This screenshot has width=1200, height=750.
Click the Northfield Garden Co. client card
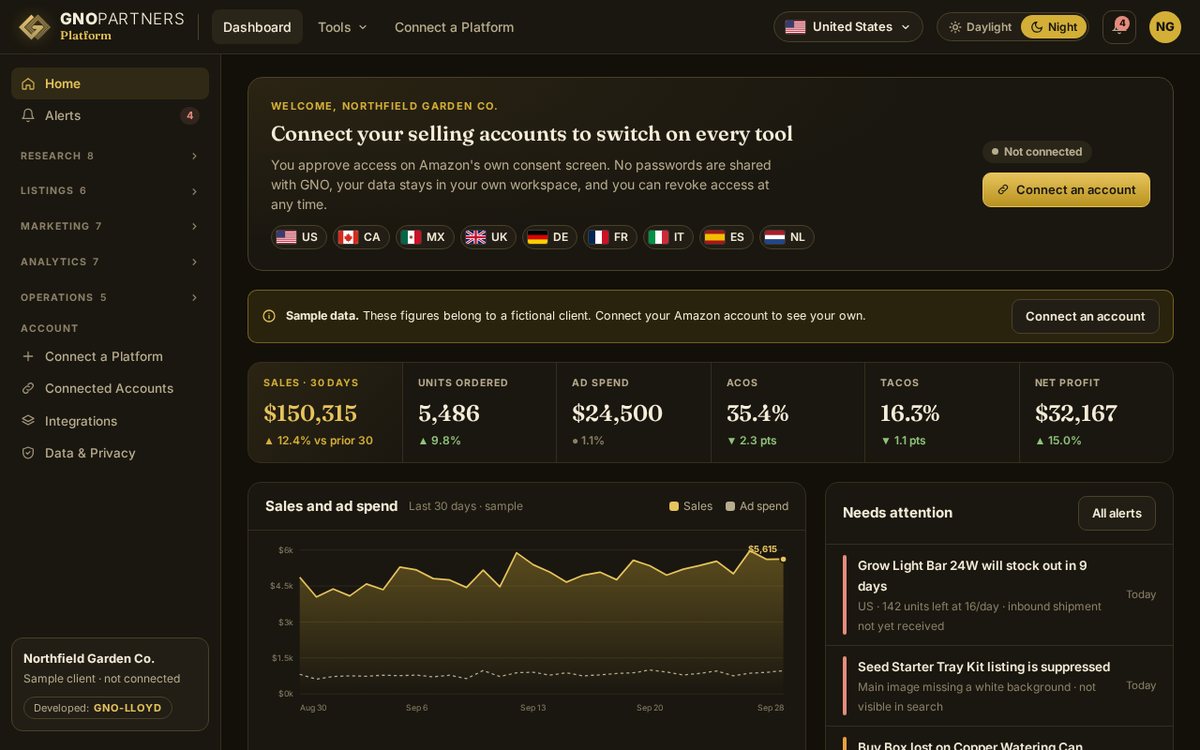[110, 685]
